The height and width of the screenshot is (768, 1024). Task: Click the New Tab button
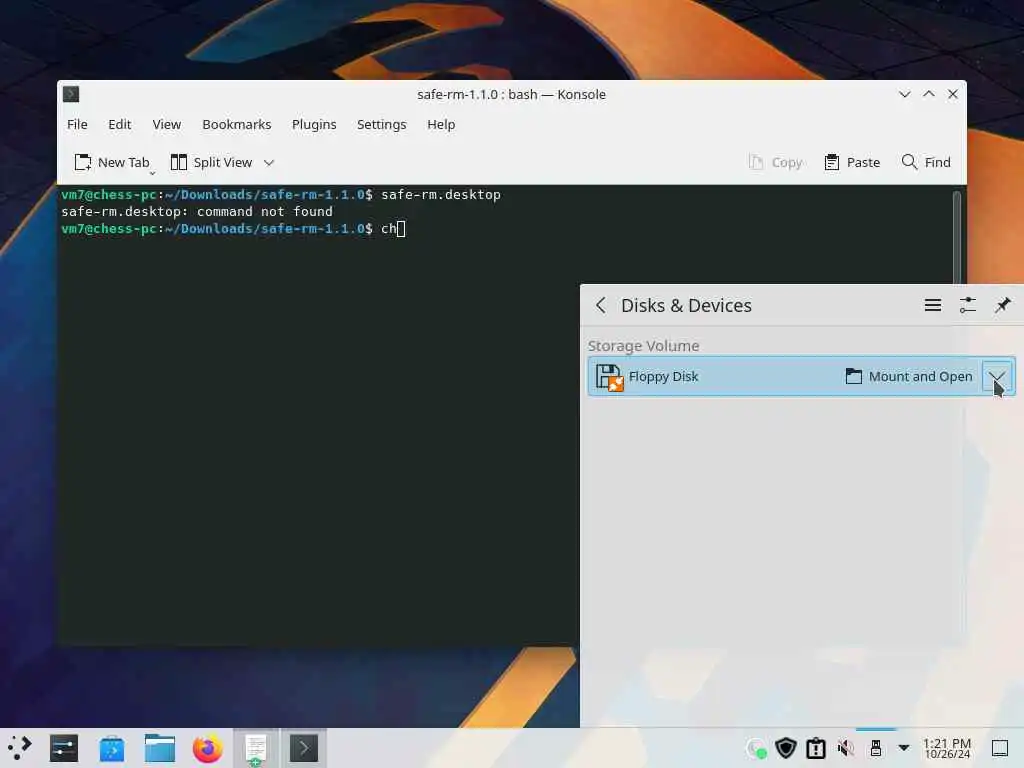click(x=112, y=163)
